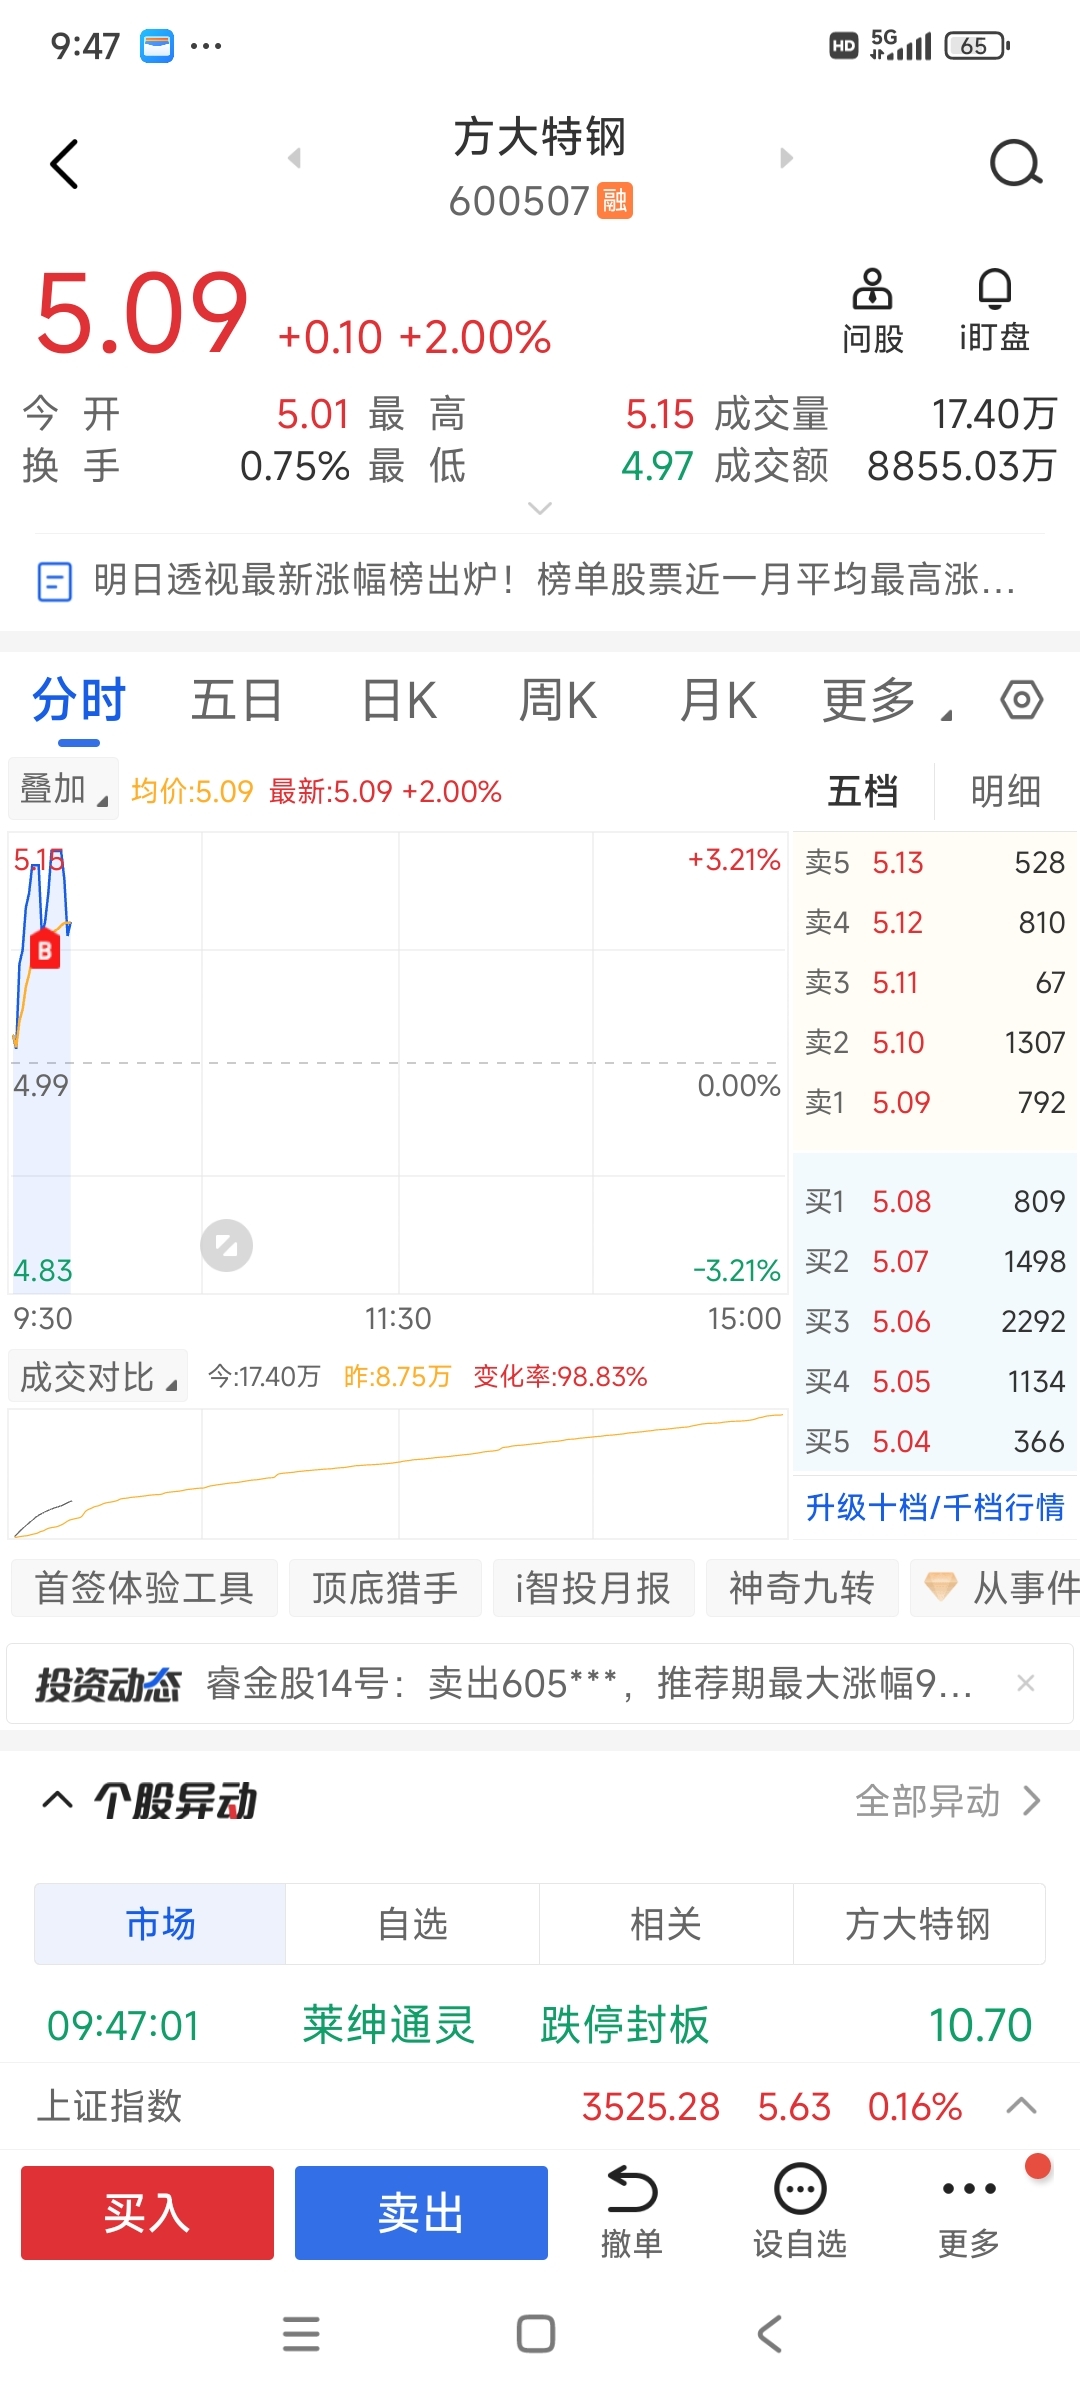Viewport: 1080px width, 2400px height.
Task: Tap 上证指数 3525.28 index row
Action: [540, 2106]
